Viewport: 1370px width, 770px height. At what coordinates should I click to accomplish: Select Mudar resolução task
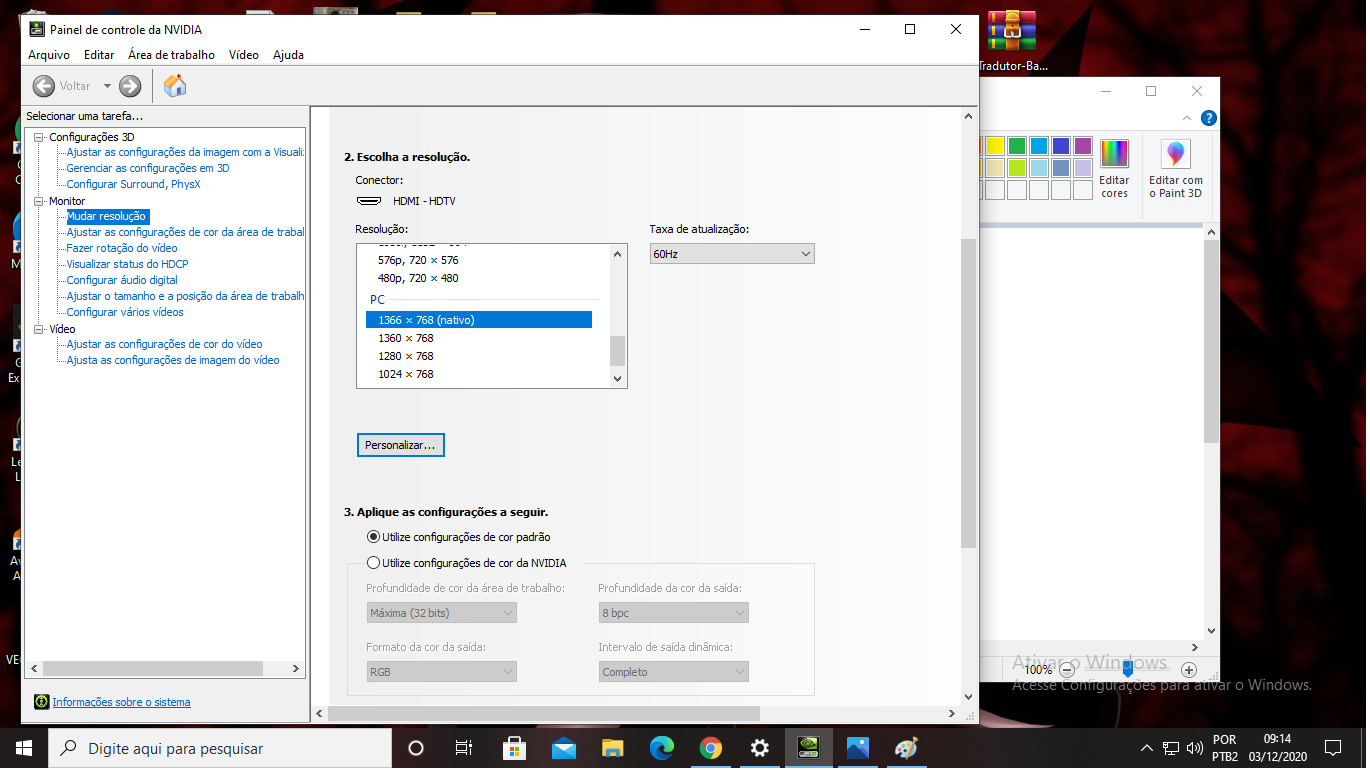coord(107,216)
